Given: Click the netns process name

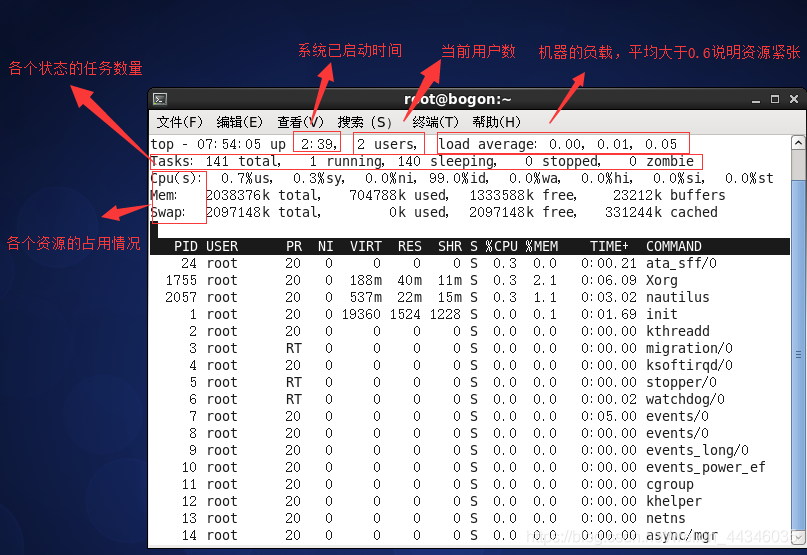Looking at the screenshot, I should [x=666, y=518].
